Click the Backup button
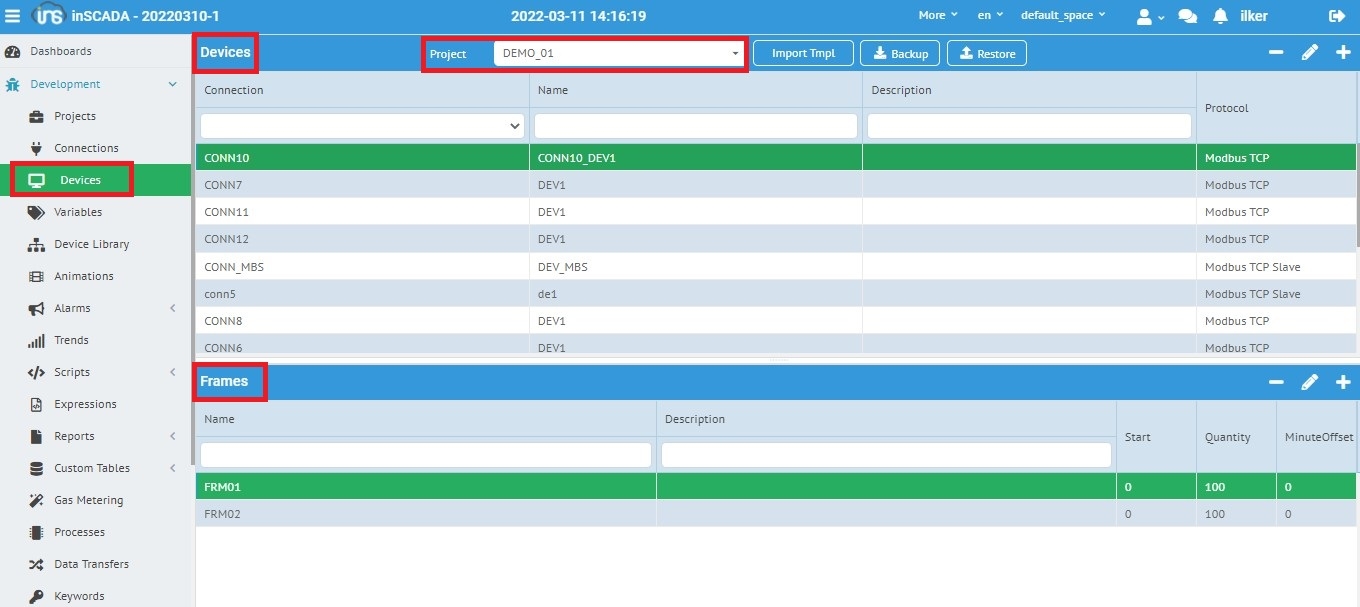This screenshot has width=1360, height=607. click(x=900, y=54)
